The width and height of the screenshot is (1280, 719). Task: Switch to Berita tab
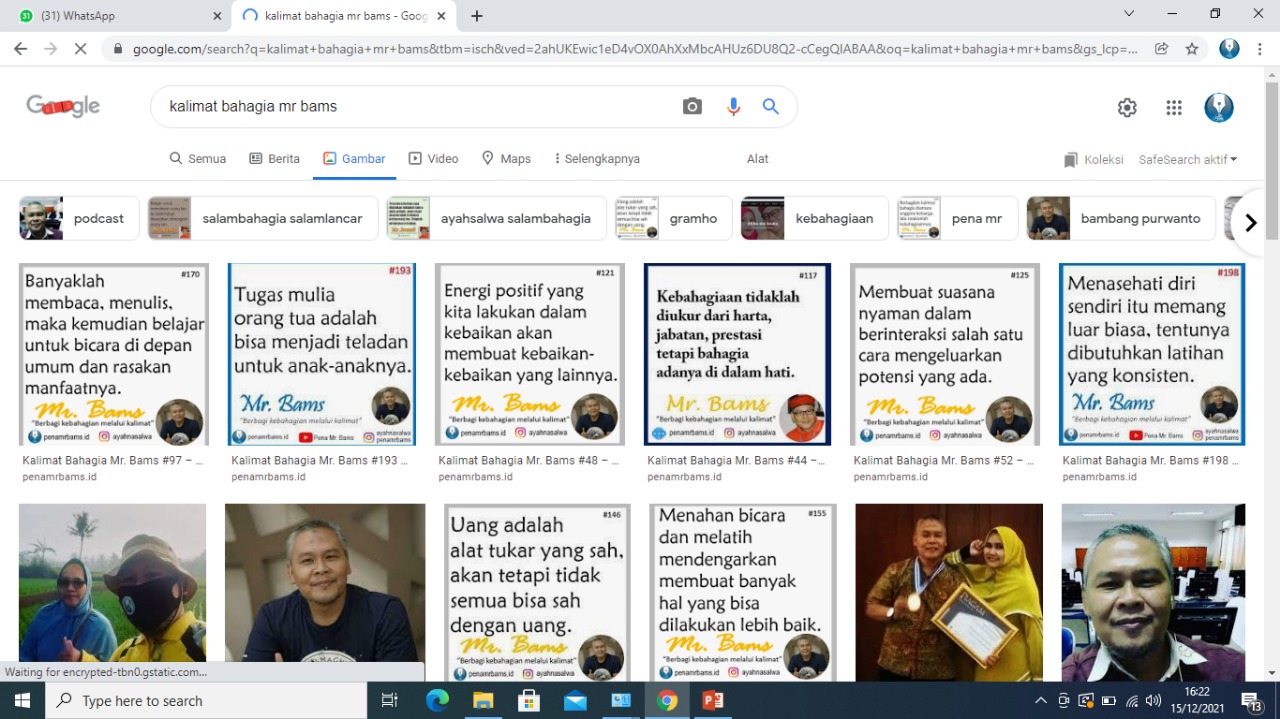pos(274,159)
